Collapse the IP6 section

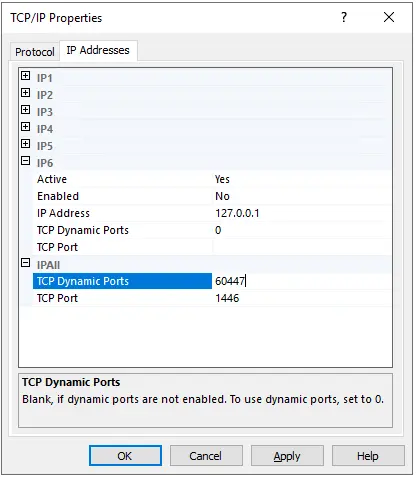[x=25, y=161]
